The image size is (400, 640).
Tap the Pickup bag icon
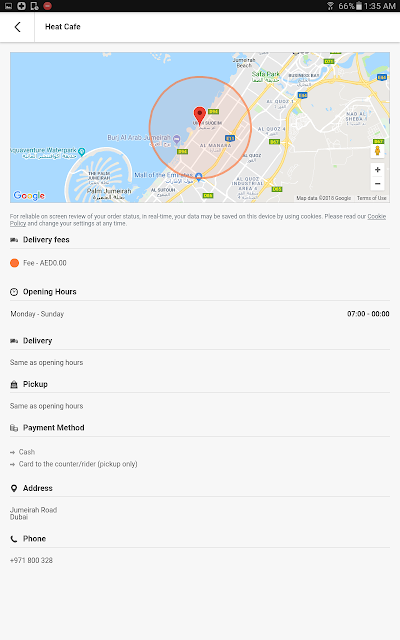tap(14, 384)
